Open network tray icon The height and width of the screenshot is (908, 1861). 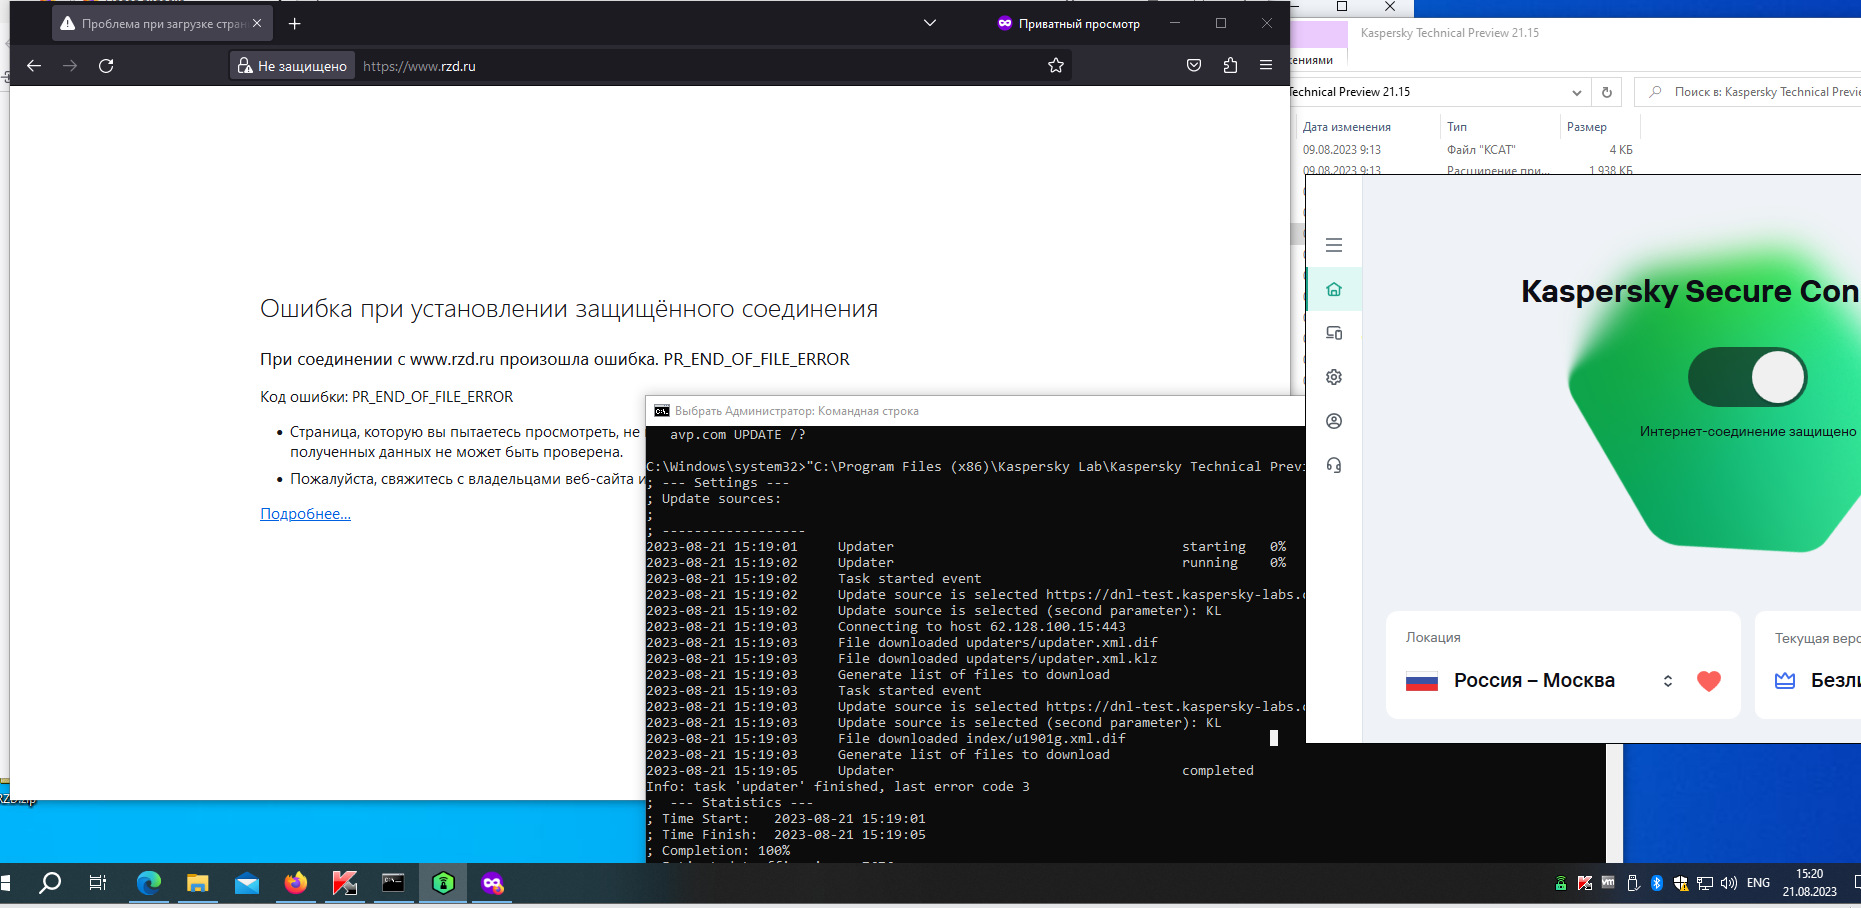coord(1705,883)
